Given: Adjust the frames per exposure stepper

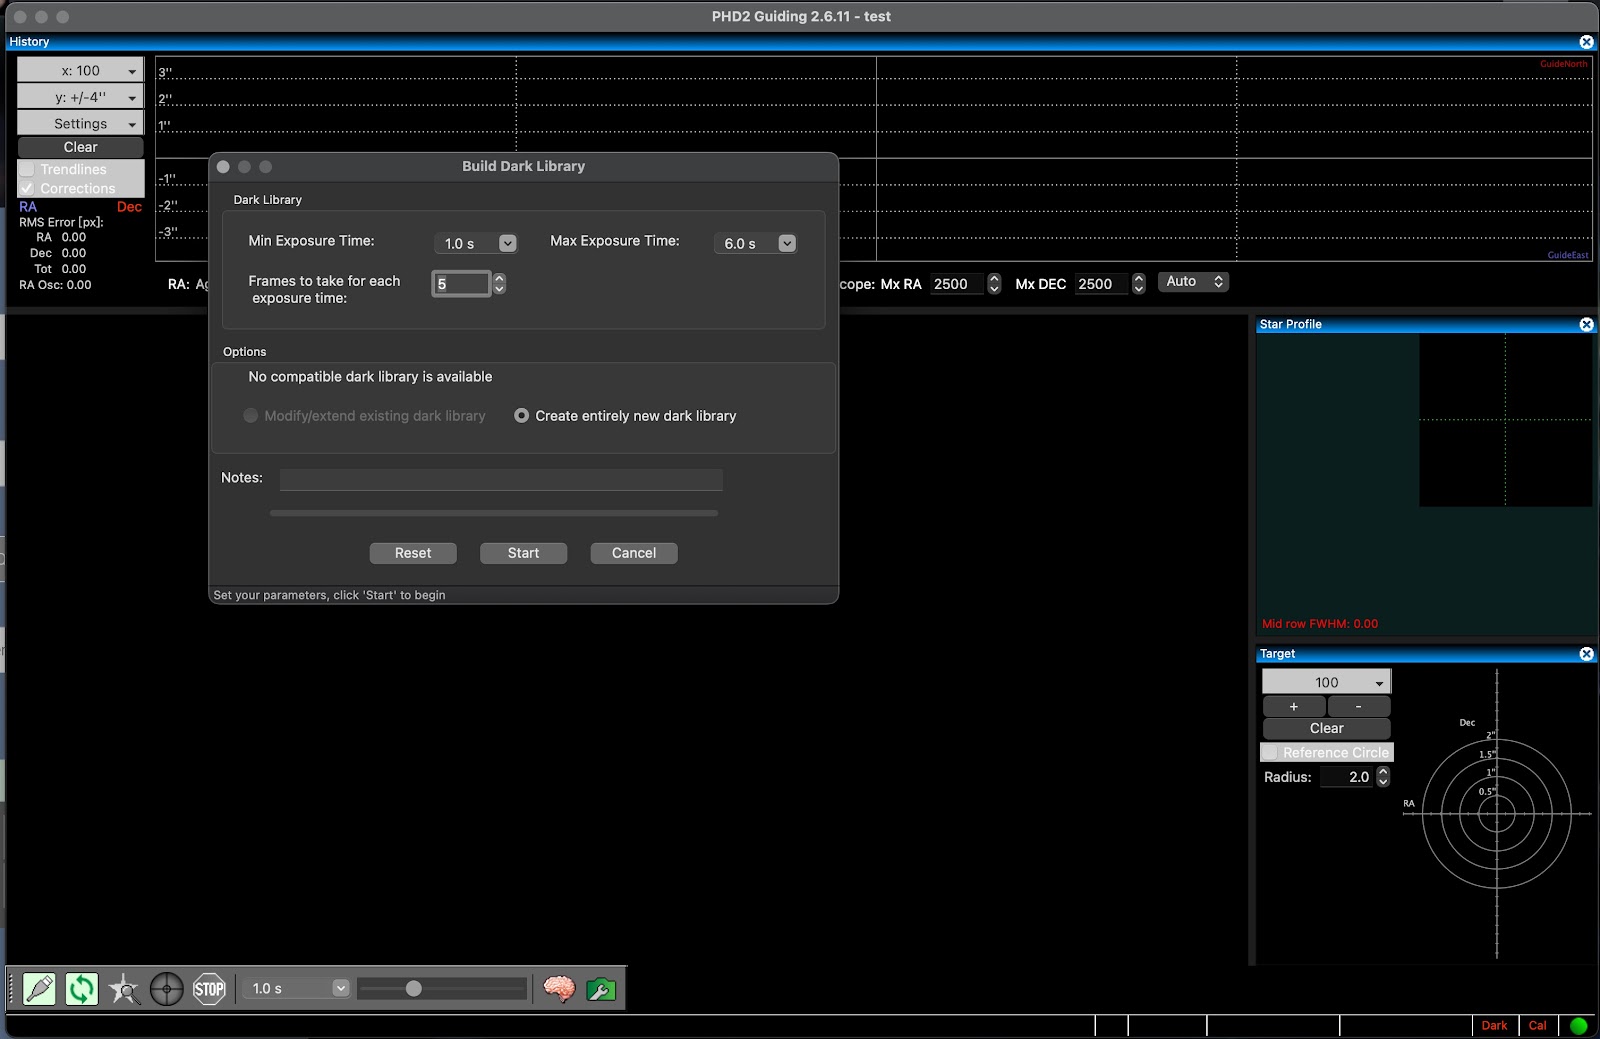Looking at the screenshot, I should tap(499, 284).
